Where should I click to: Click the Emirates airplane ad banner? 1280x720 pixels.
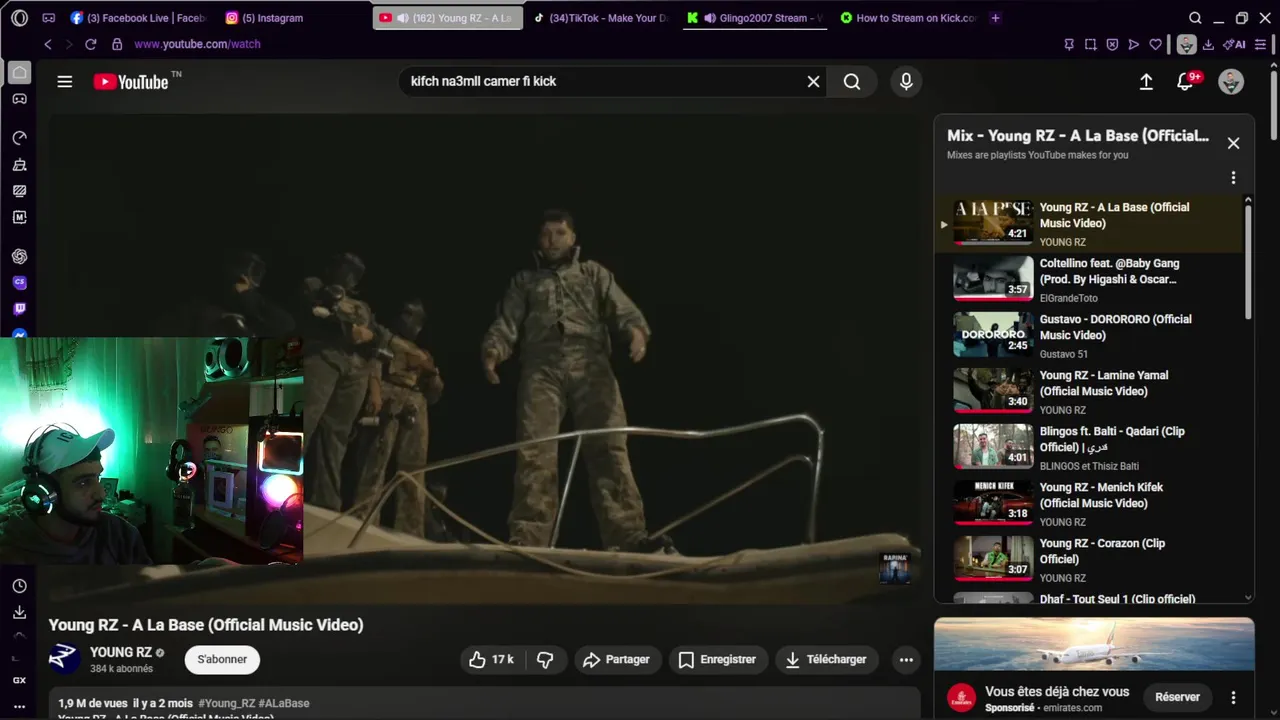[x=1094, y=644]
